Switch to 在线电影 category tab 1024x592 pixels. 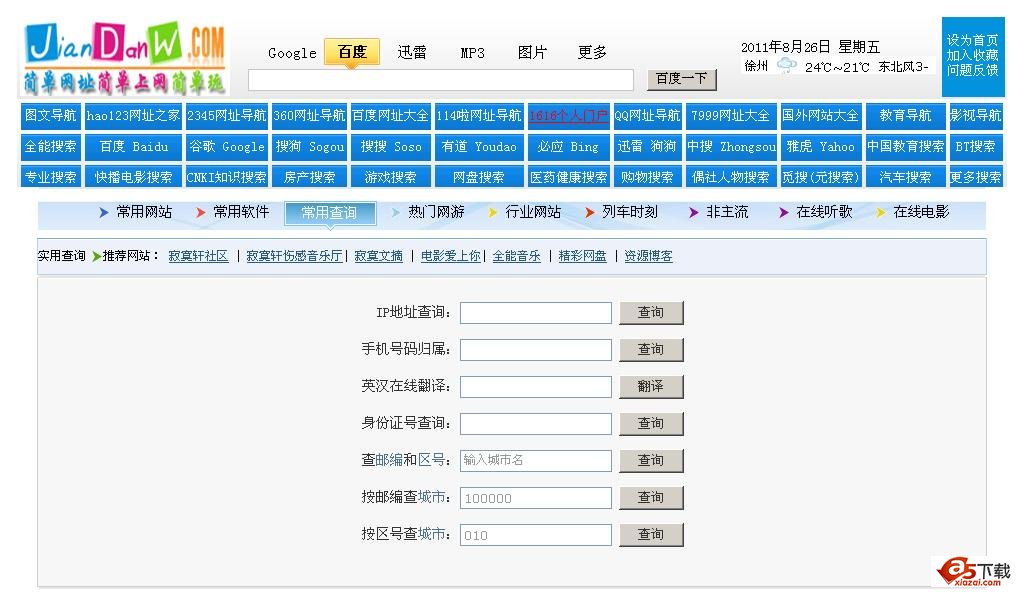pyautogui.click(x=921, y=212)
